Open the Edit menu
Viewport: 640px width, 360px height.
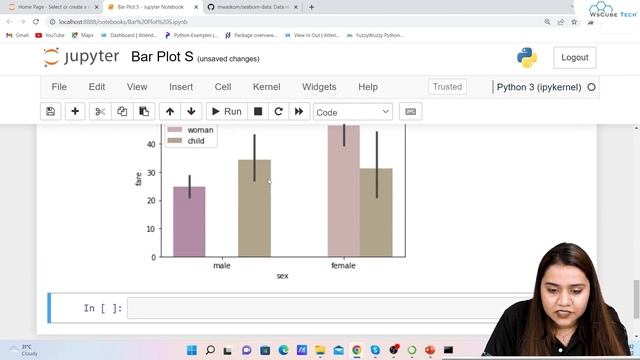(x=97, y=87)
